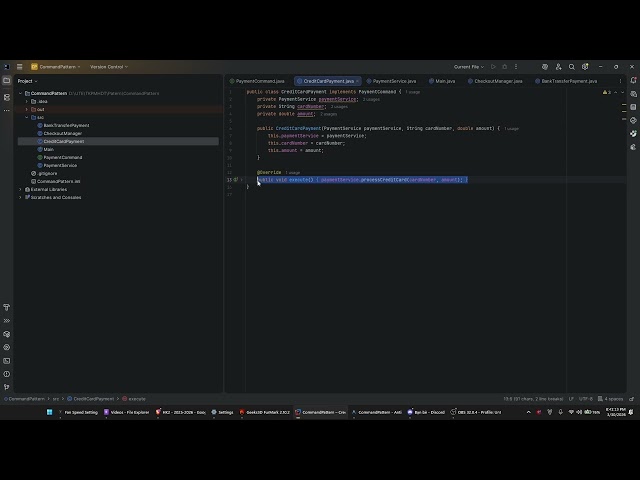Switch to PaymentService.java tab
The image size is (640, 480).
click(x=392, y=81)
